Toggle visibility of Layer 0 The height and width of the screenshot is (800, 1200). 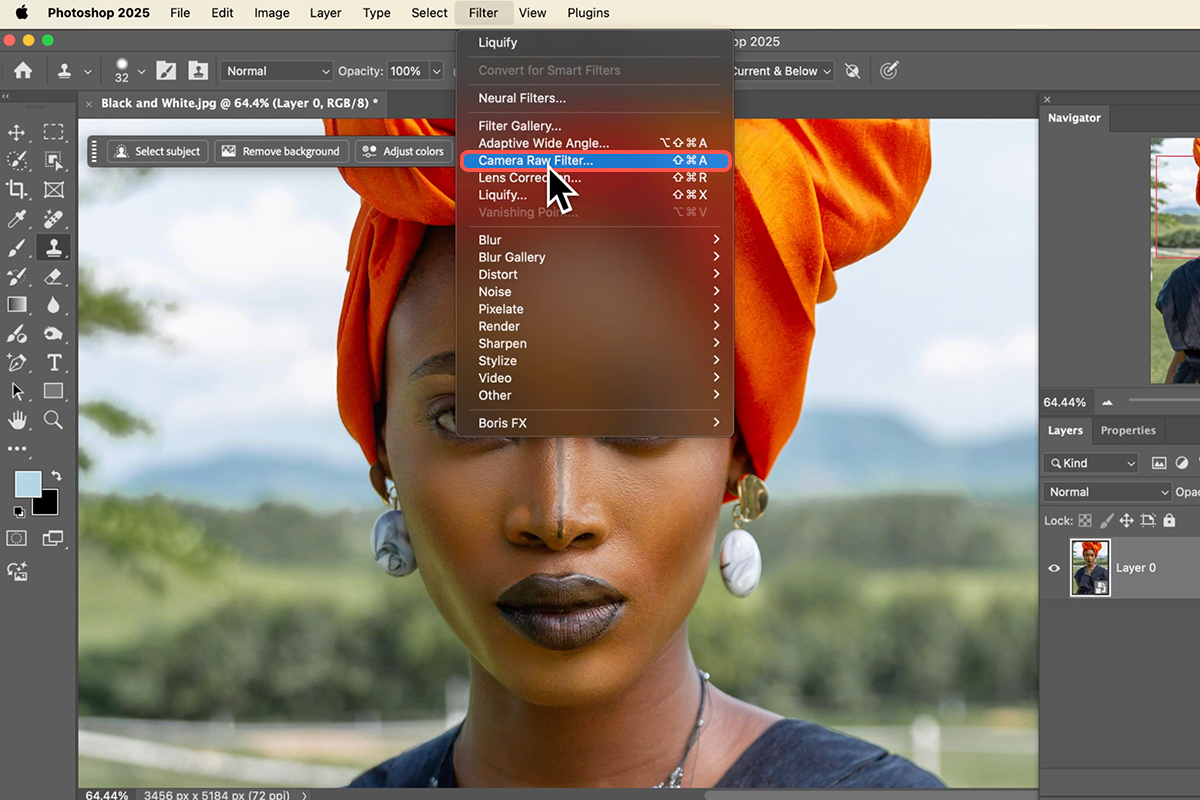point(1054,568)
